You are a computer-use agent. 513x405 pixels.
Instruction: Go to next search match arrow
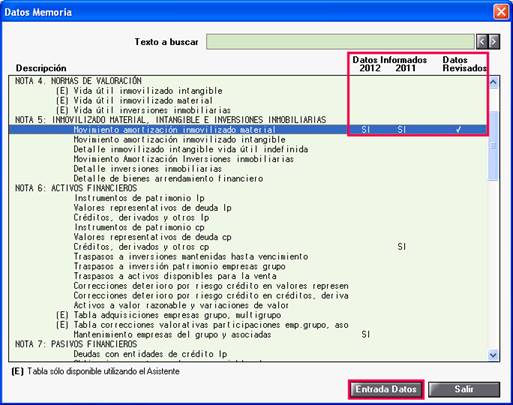pyautogui.click(x=494, y=42)
